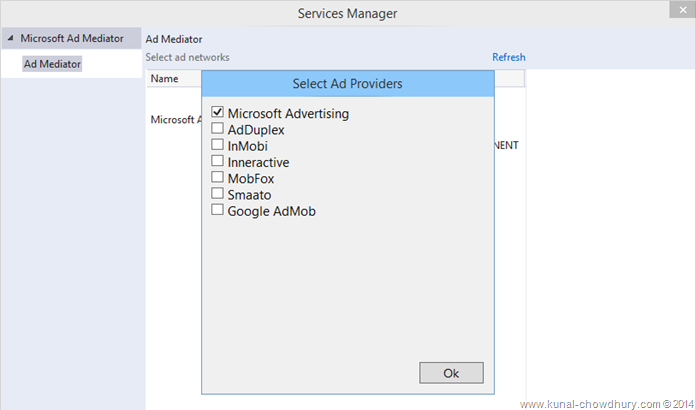The image size is (696, 410).
Task: Select Ad Mediator in the sidebar
Action: [52, 63]
